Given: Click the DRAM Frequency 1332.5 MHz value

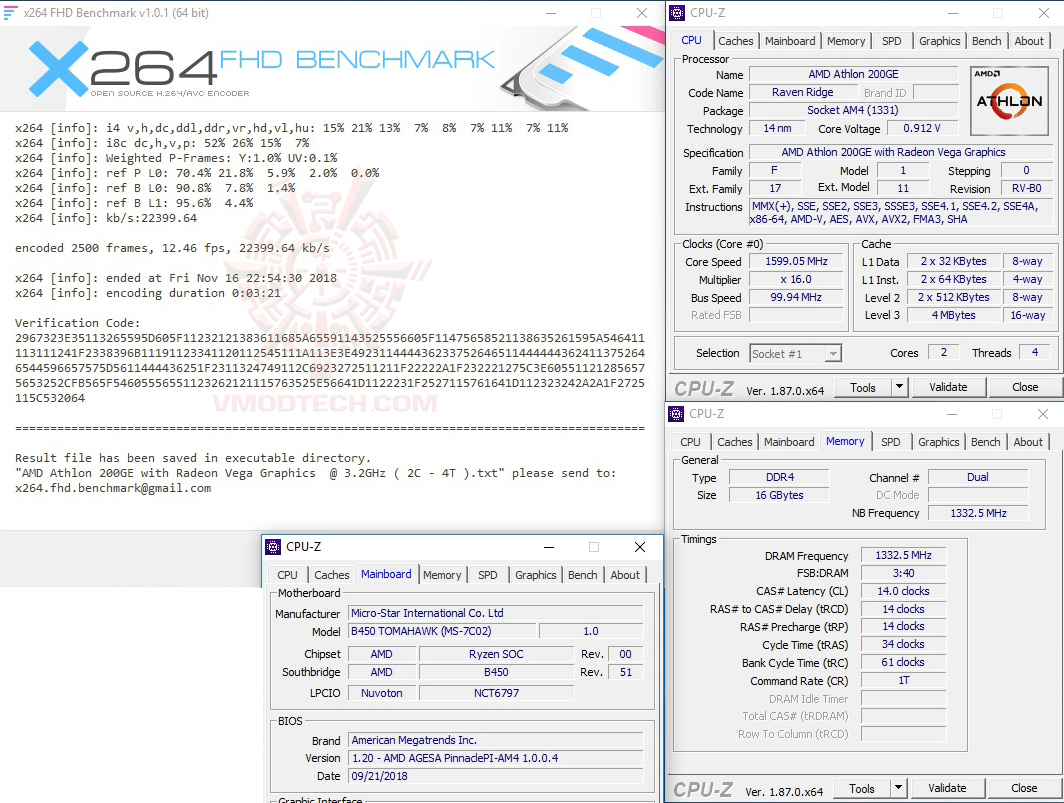Looking at the screenshot, I should [903, 555].
